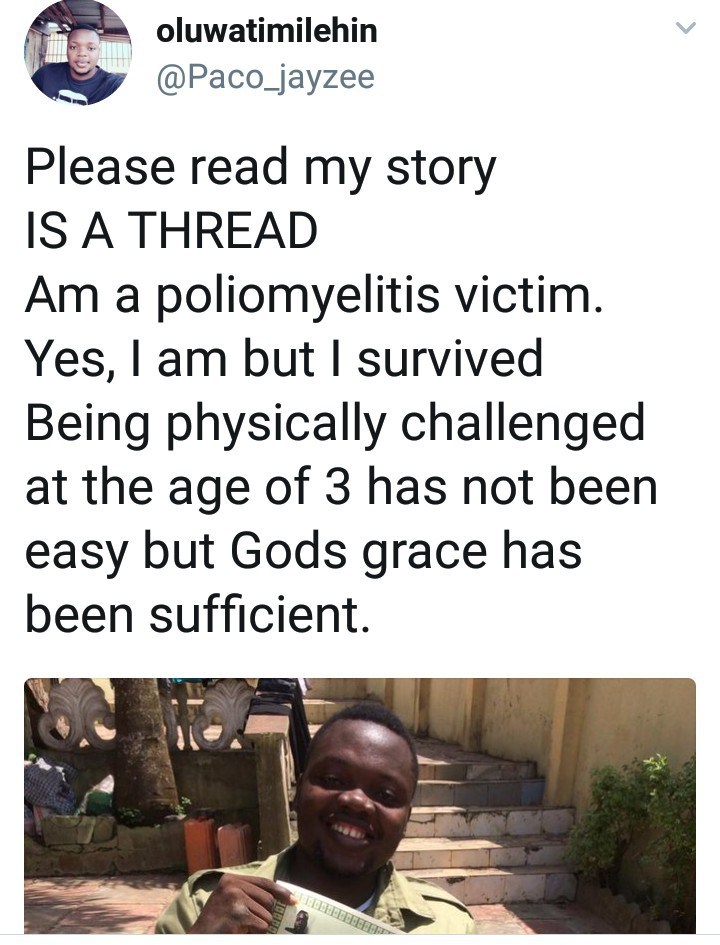Click the 'been sufficient.' line
Image resolution: width=720 pixels, height=945 pixels.
(x=198, y=613)
